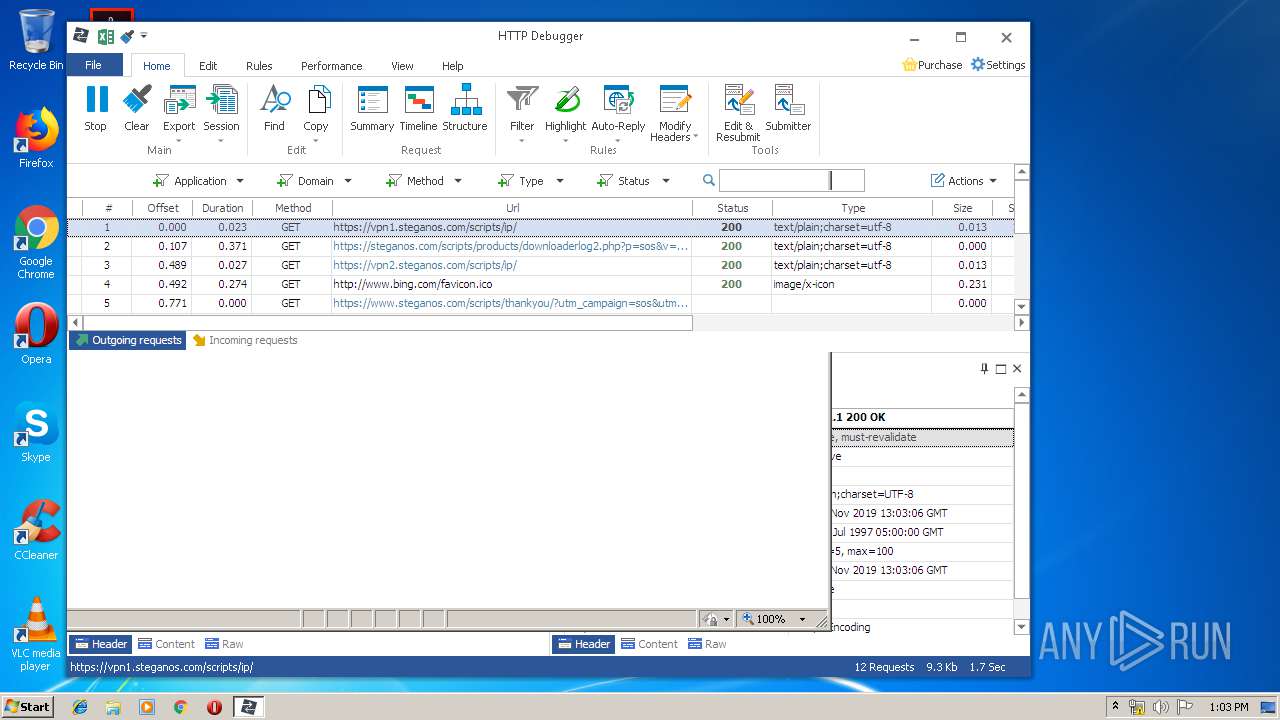Screen dimensions: 1280x720
Task: Stop capturing with the Stop icon
Action: click(96, 108)
